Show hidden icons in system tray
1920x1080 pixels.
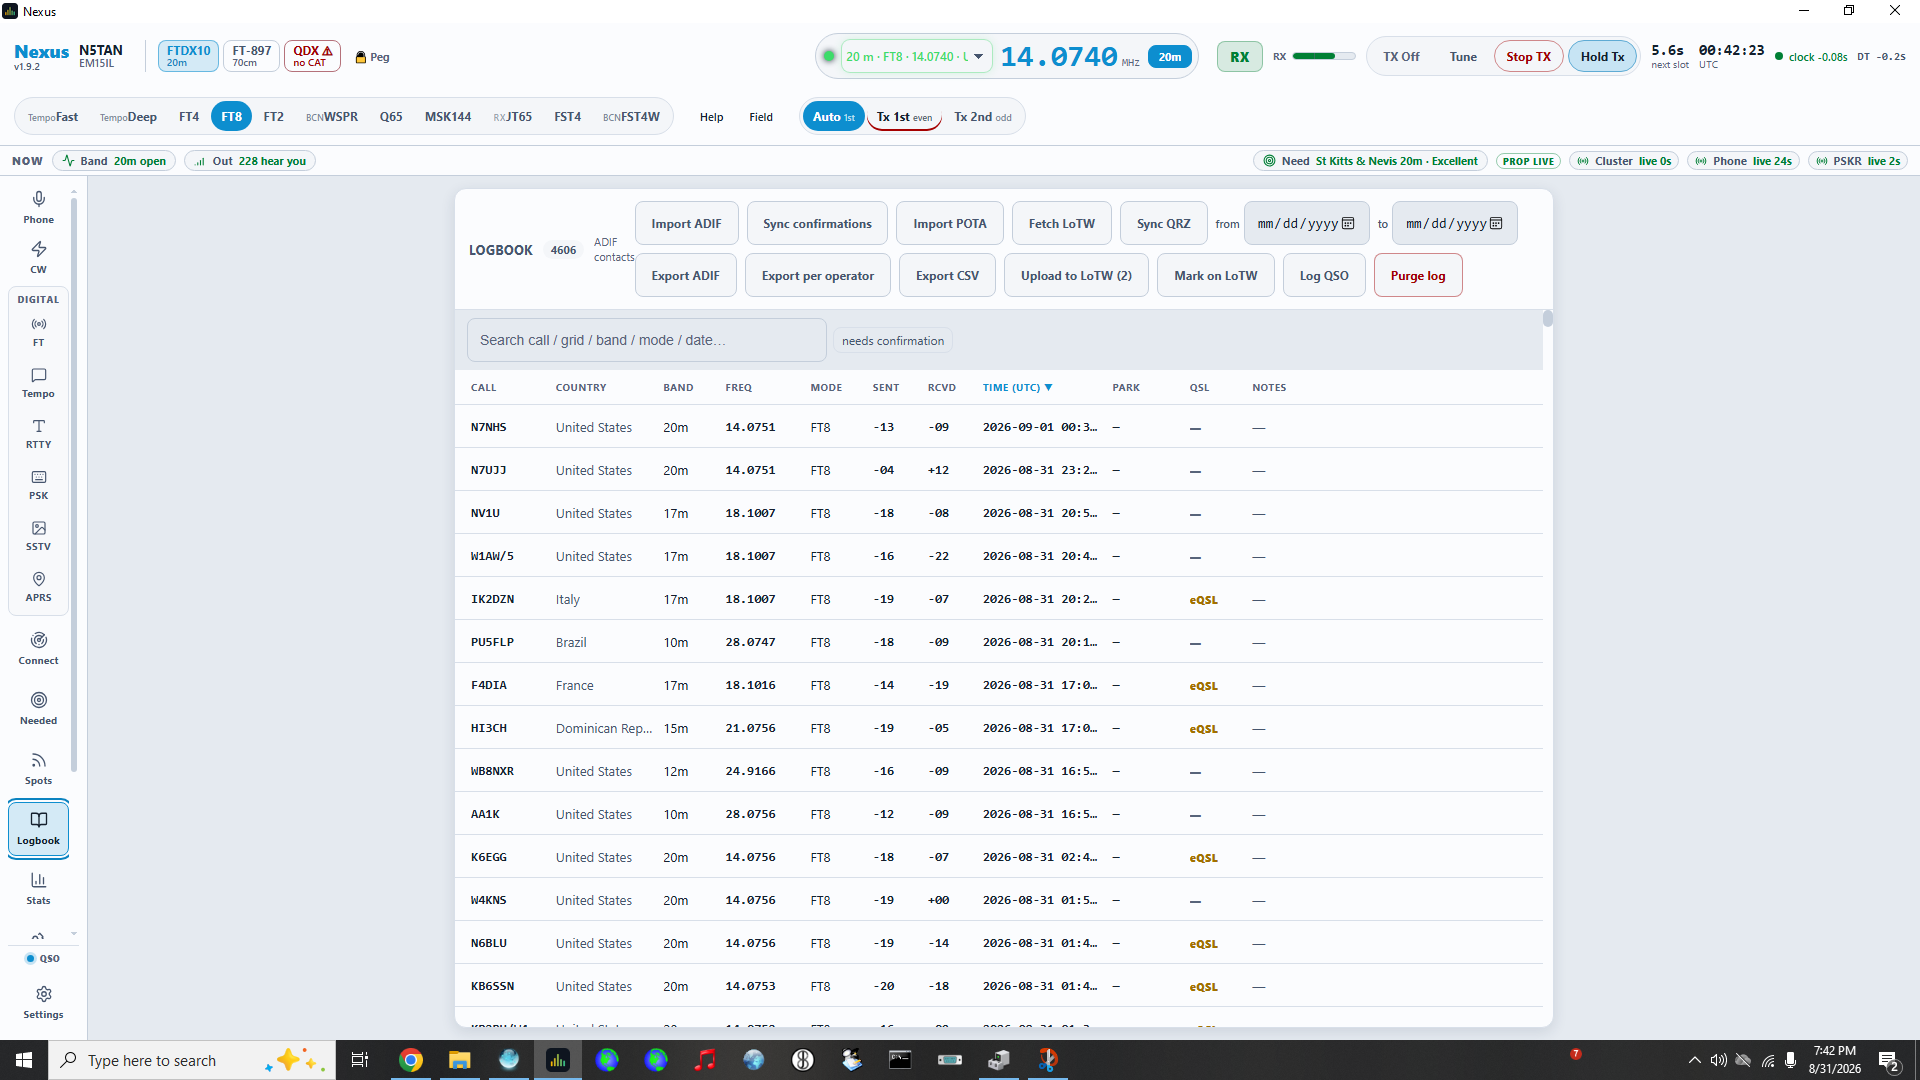click(x=1694, y=1060)
